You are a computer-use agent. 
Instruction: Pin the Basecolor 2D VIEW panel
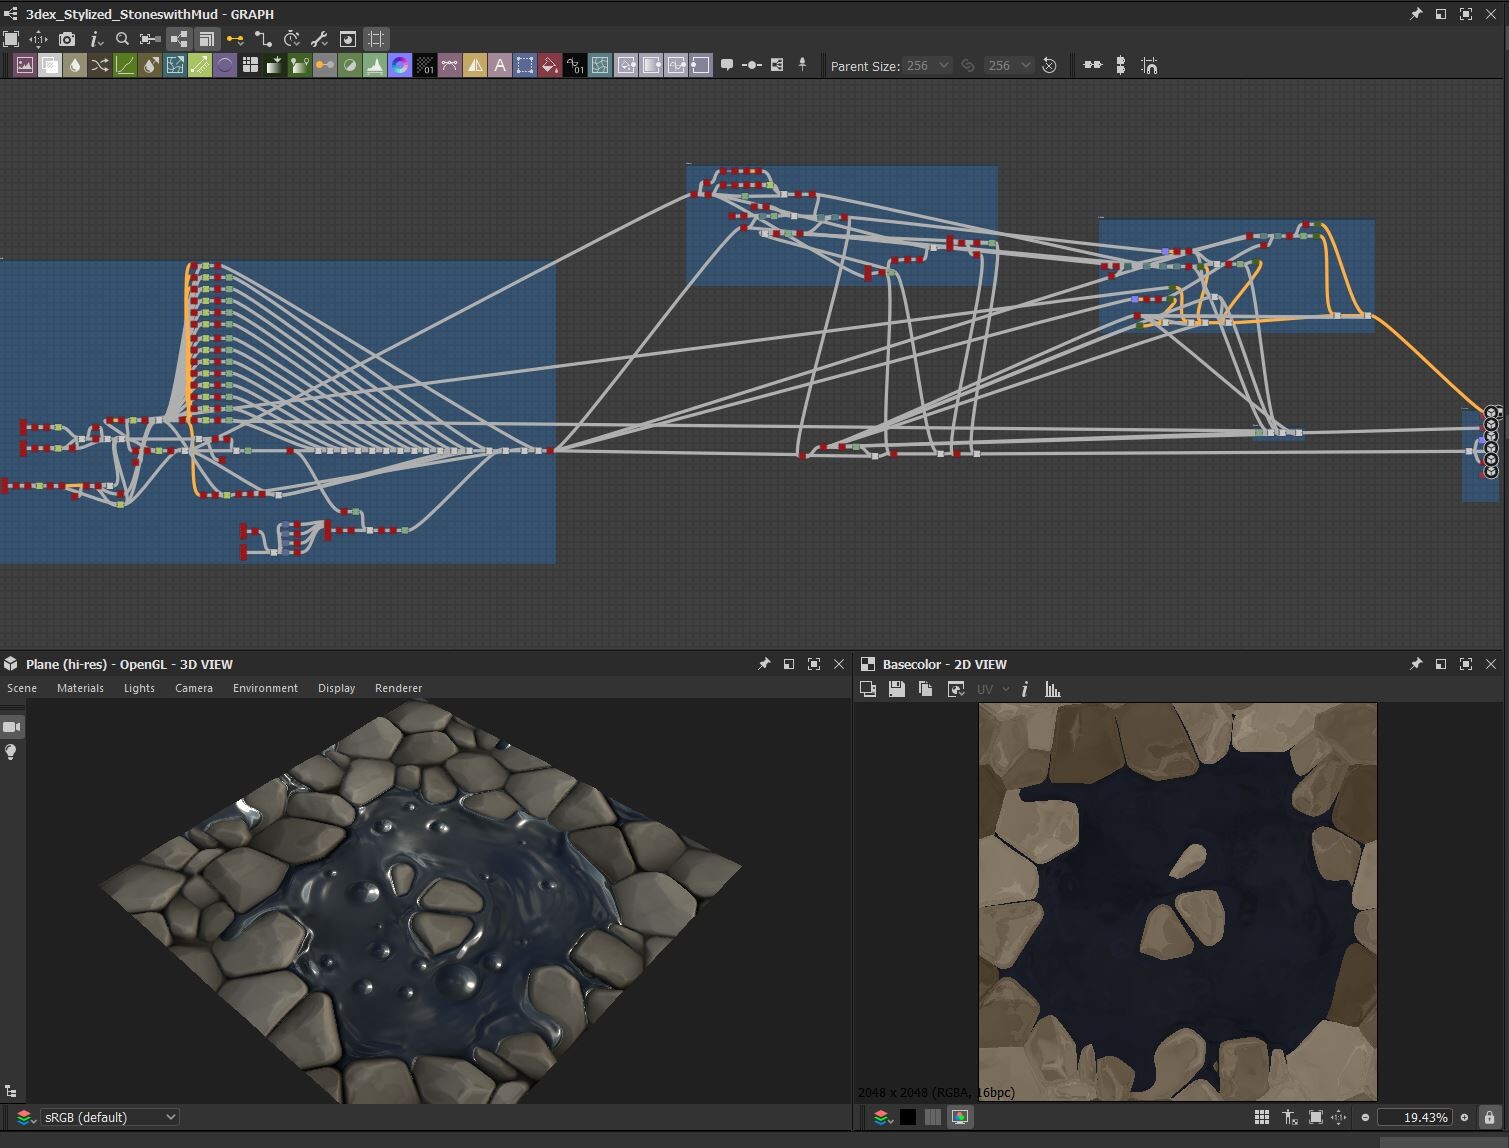pos(1416,663)
